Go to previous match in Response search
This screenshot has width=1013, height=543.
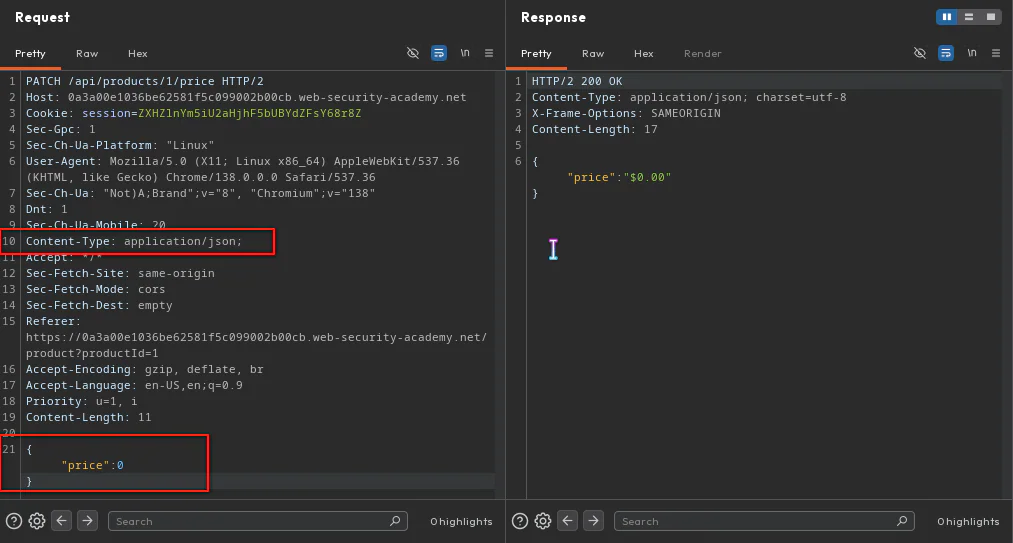tap(567, 520)
